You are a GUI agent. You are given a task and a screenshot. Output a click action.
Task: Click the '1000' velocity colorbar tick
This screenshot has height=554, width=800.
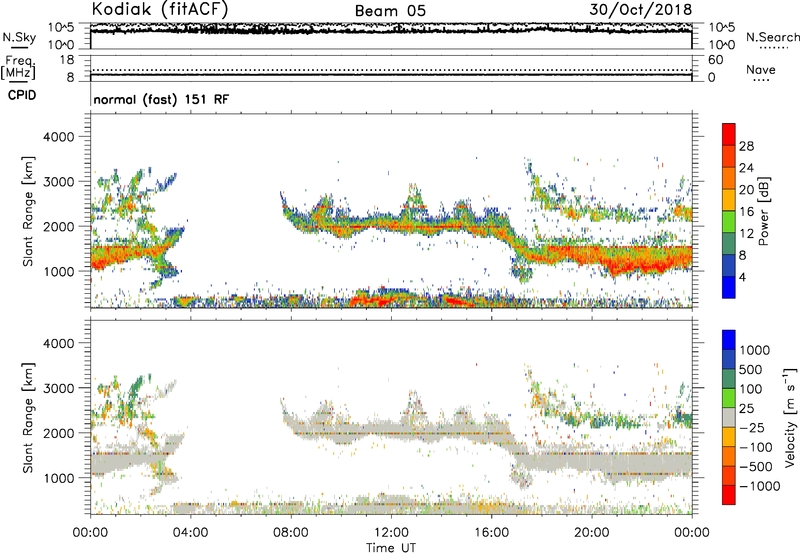point(755,350)
